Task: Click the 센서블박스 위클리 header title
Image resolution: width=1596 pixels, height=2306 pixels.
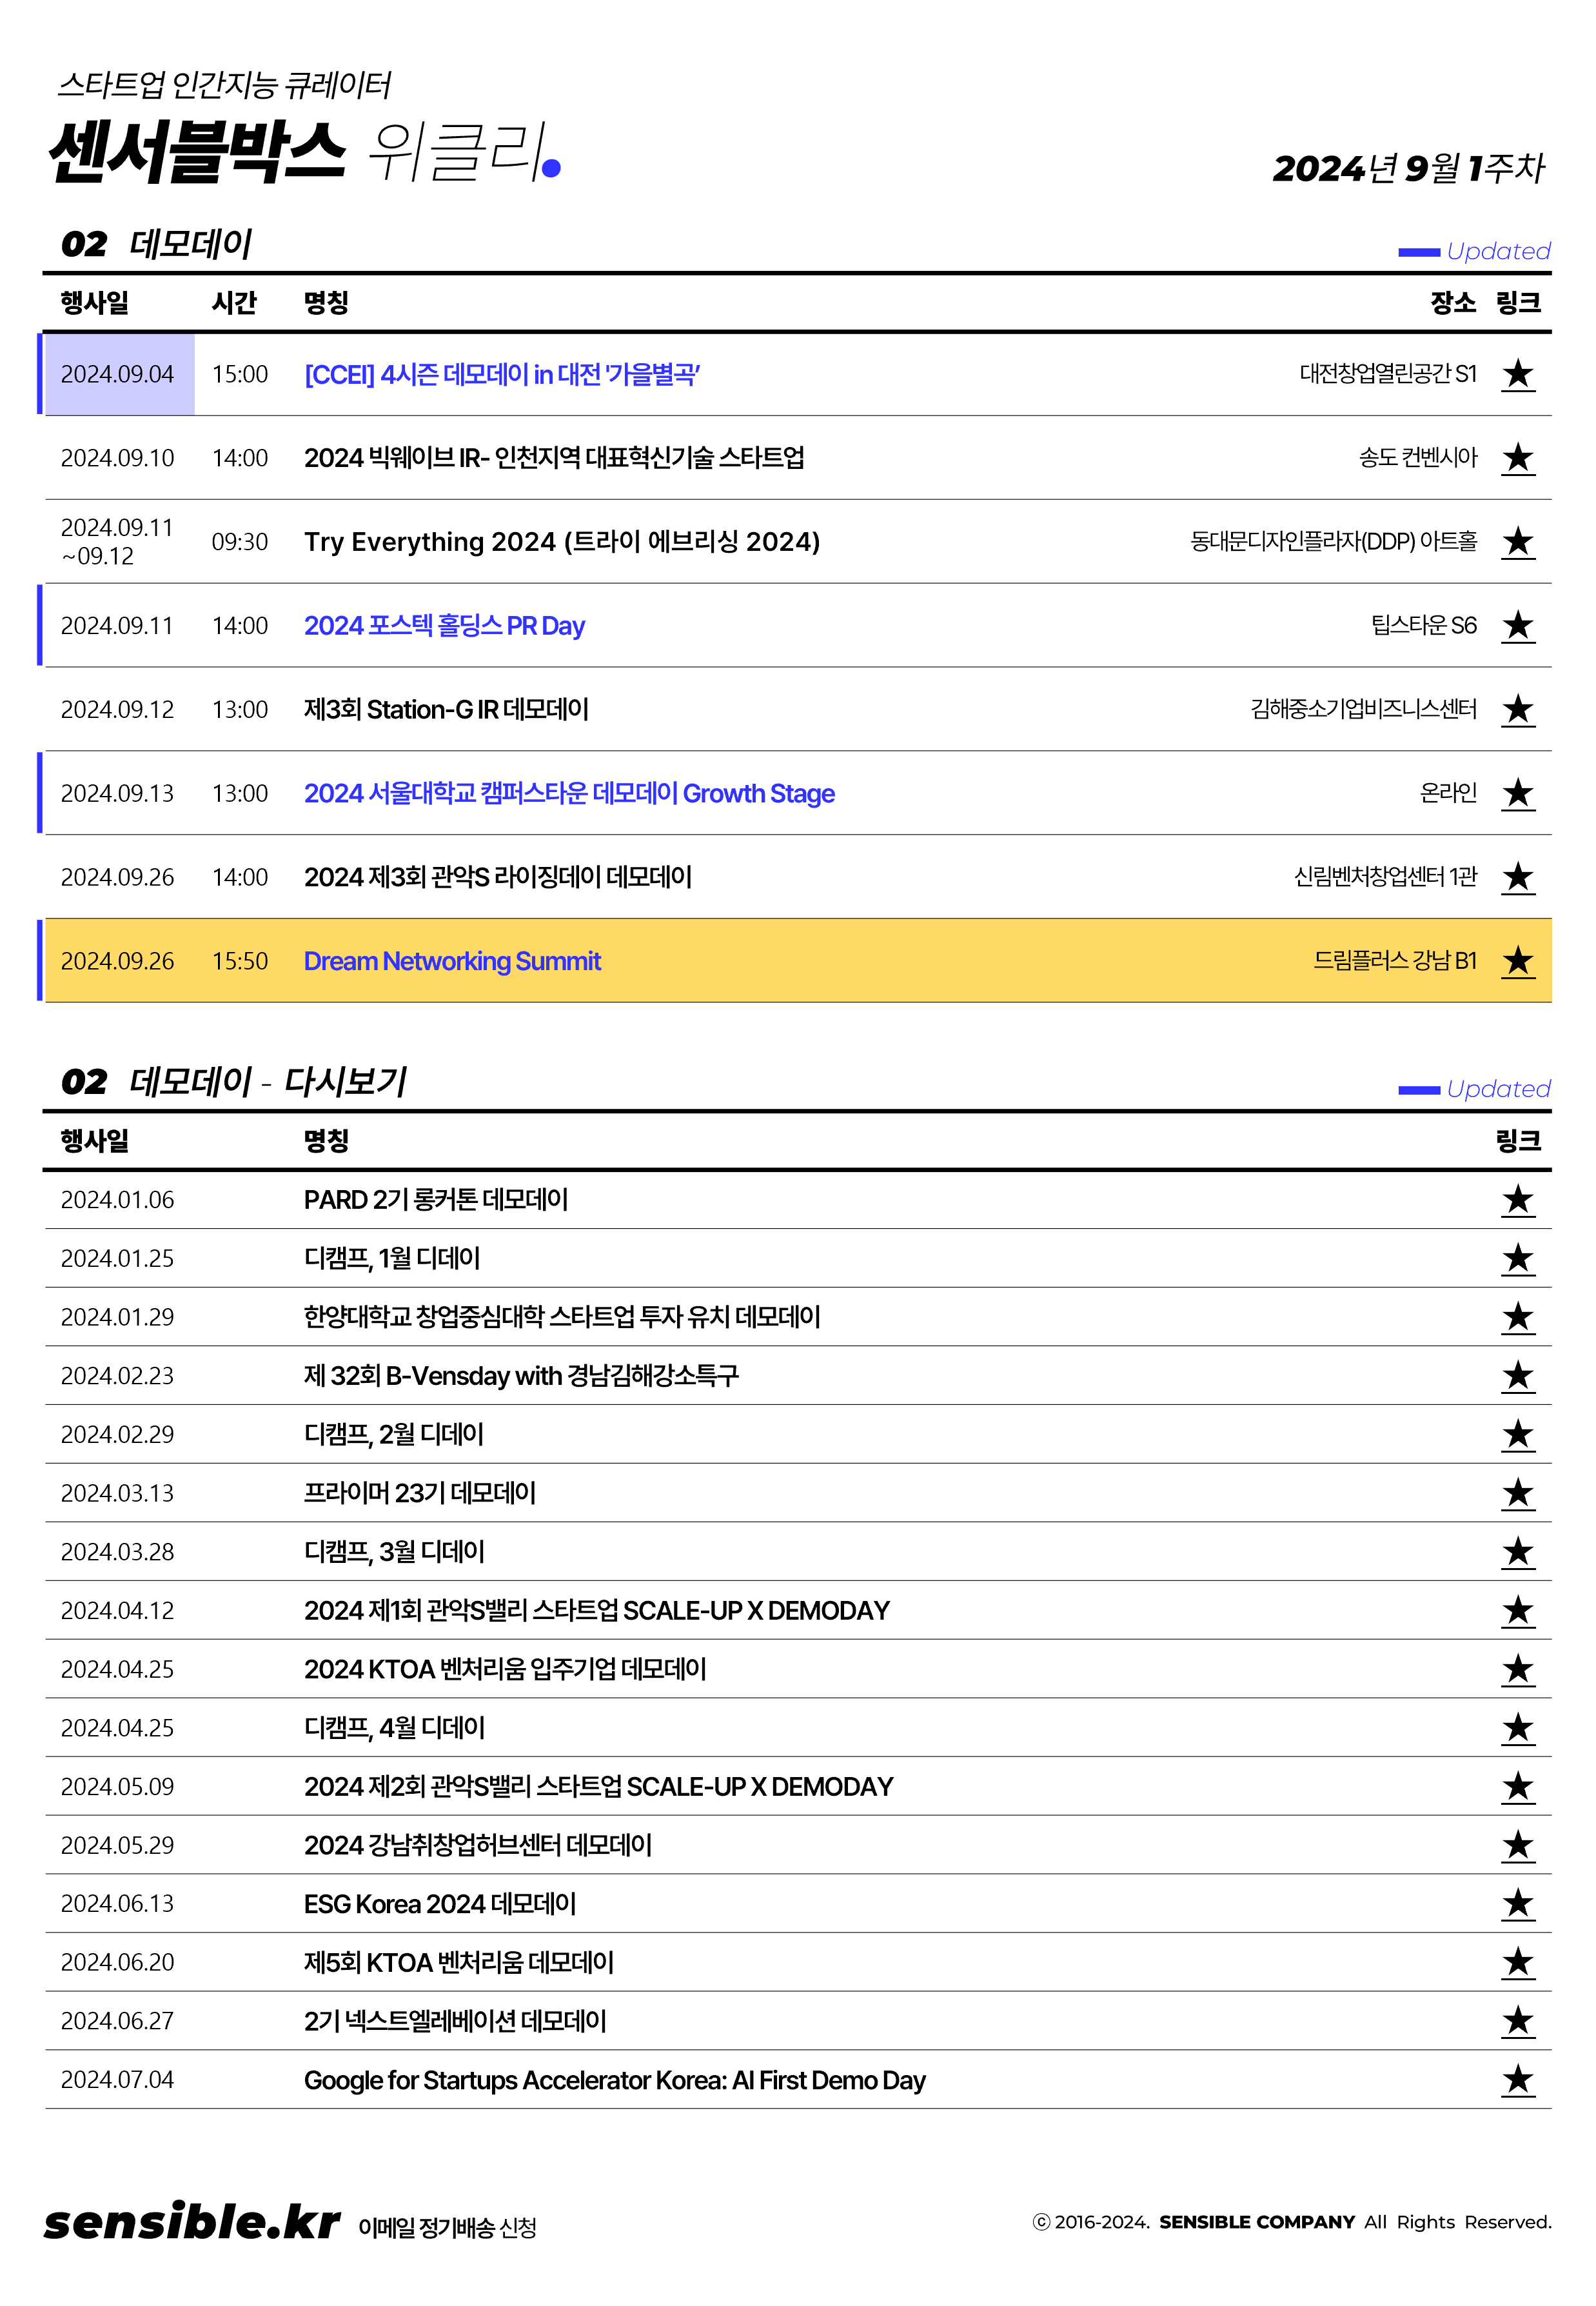Action: point(304,152)
